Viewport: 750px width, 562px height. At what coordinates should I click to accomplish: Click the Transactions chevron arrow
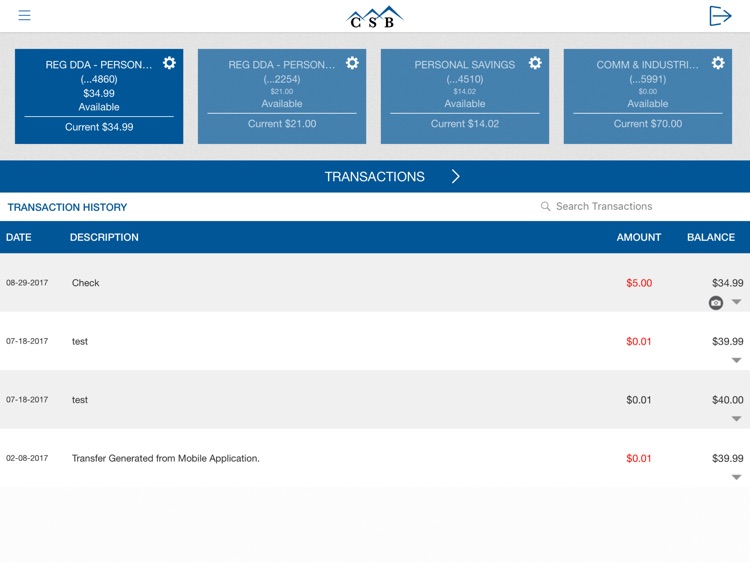coord(455,176)
